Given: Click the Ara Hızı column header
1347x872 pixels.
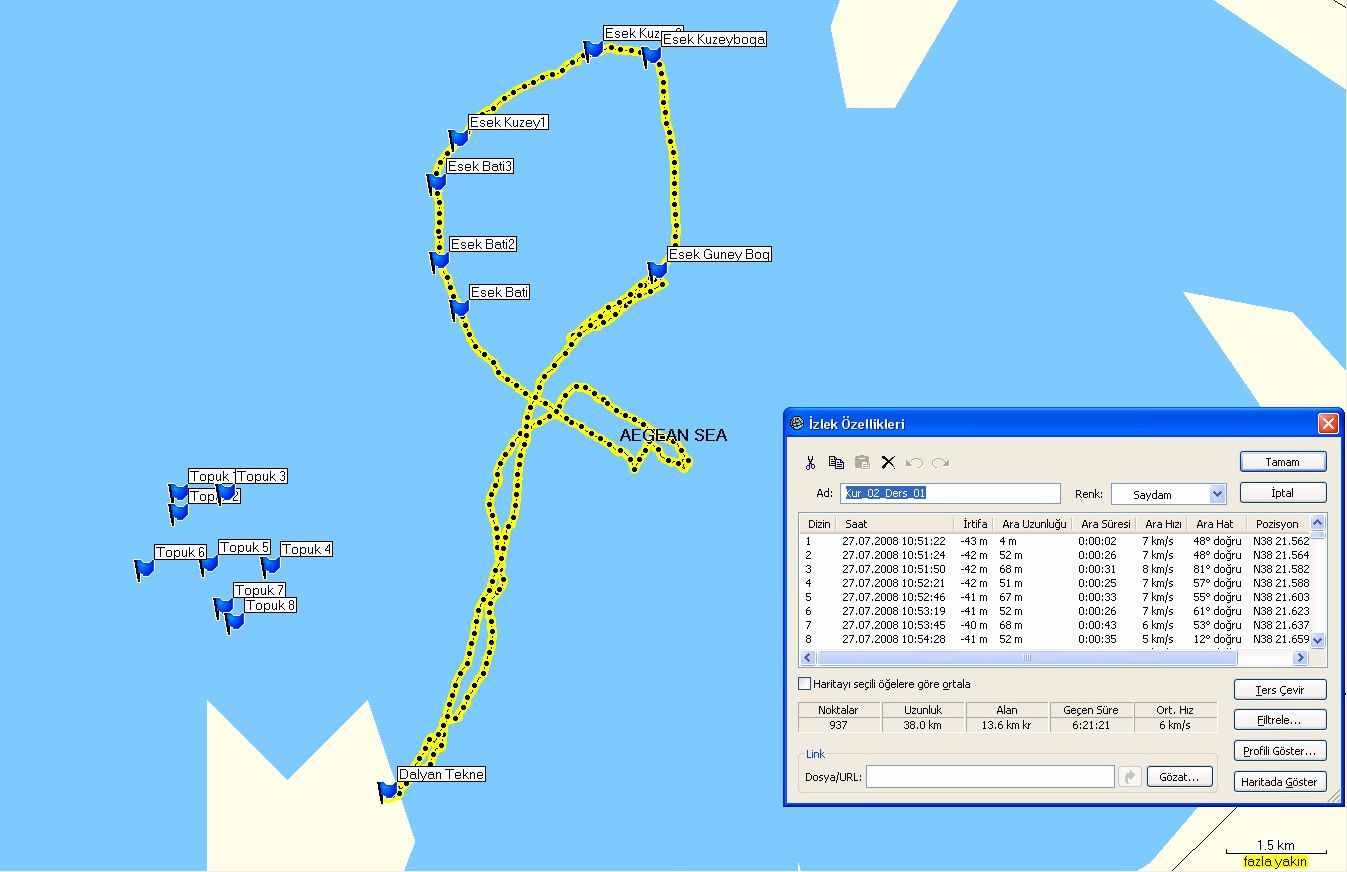Looking at the screenshot, I should coord(1162,524).
